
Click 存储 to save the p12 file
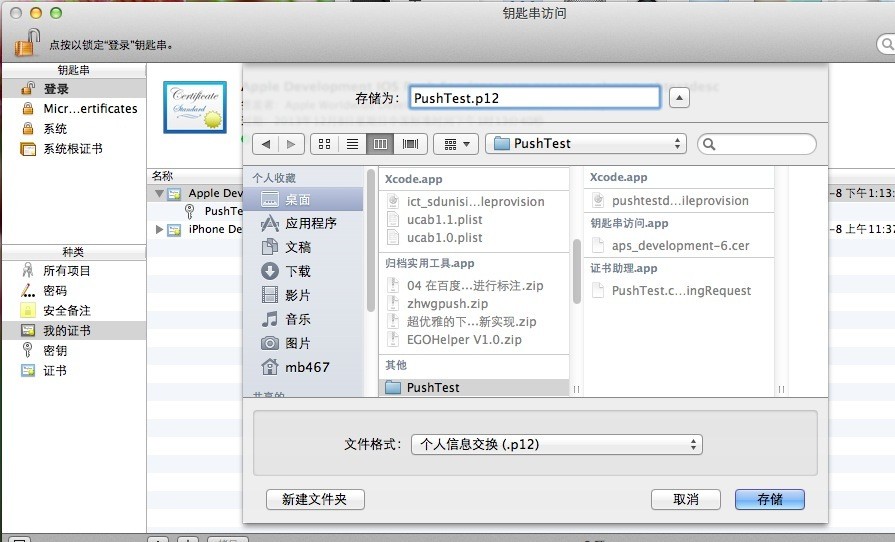click(x=769, y=499)
